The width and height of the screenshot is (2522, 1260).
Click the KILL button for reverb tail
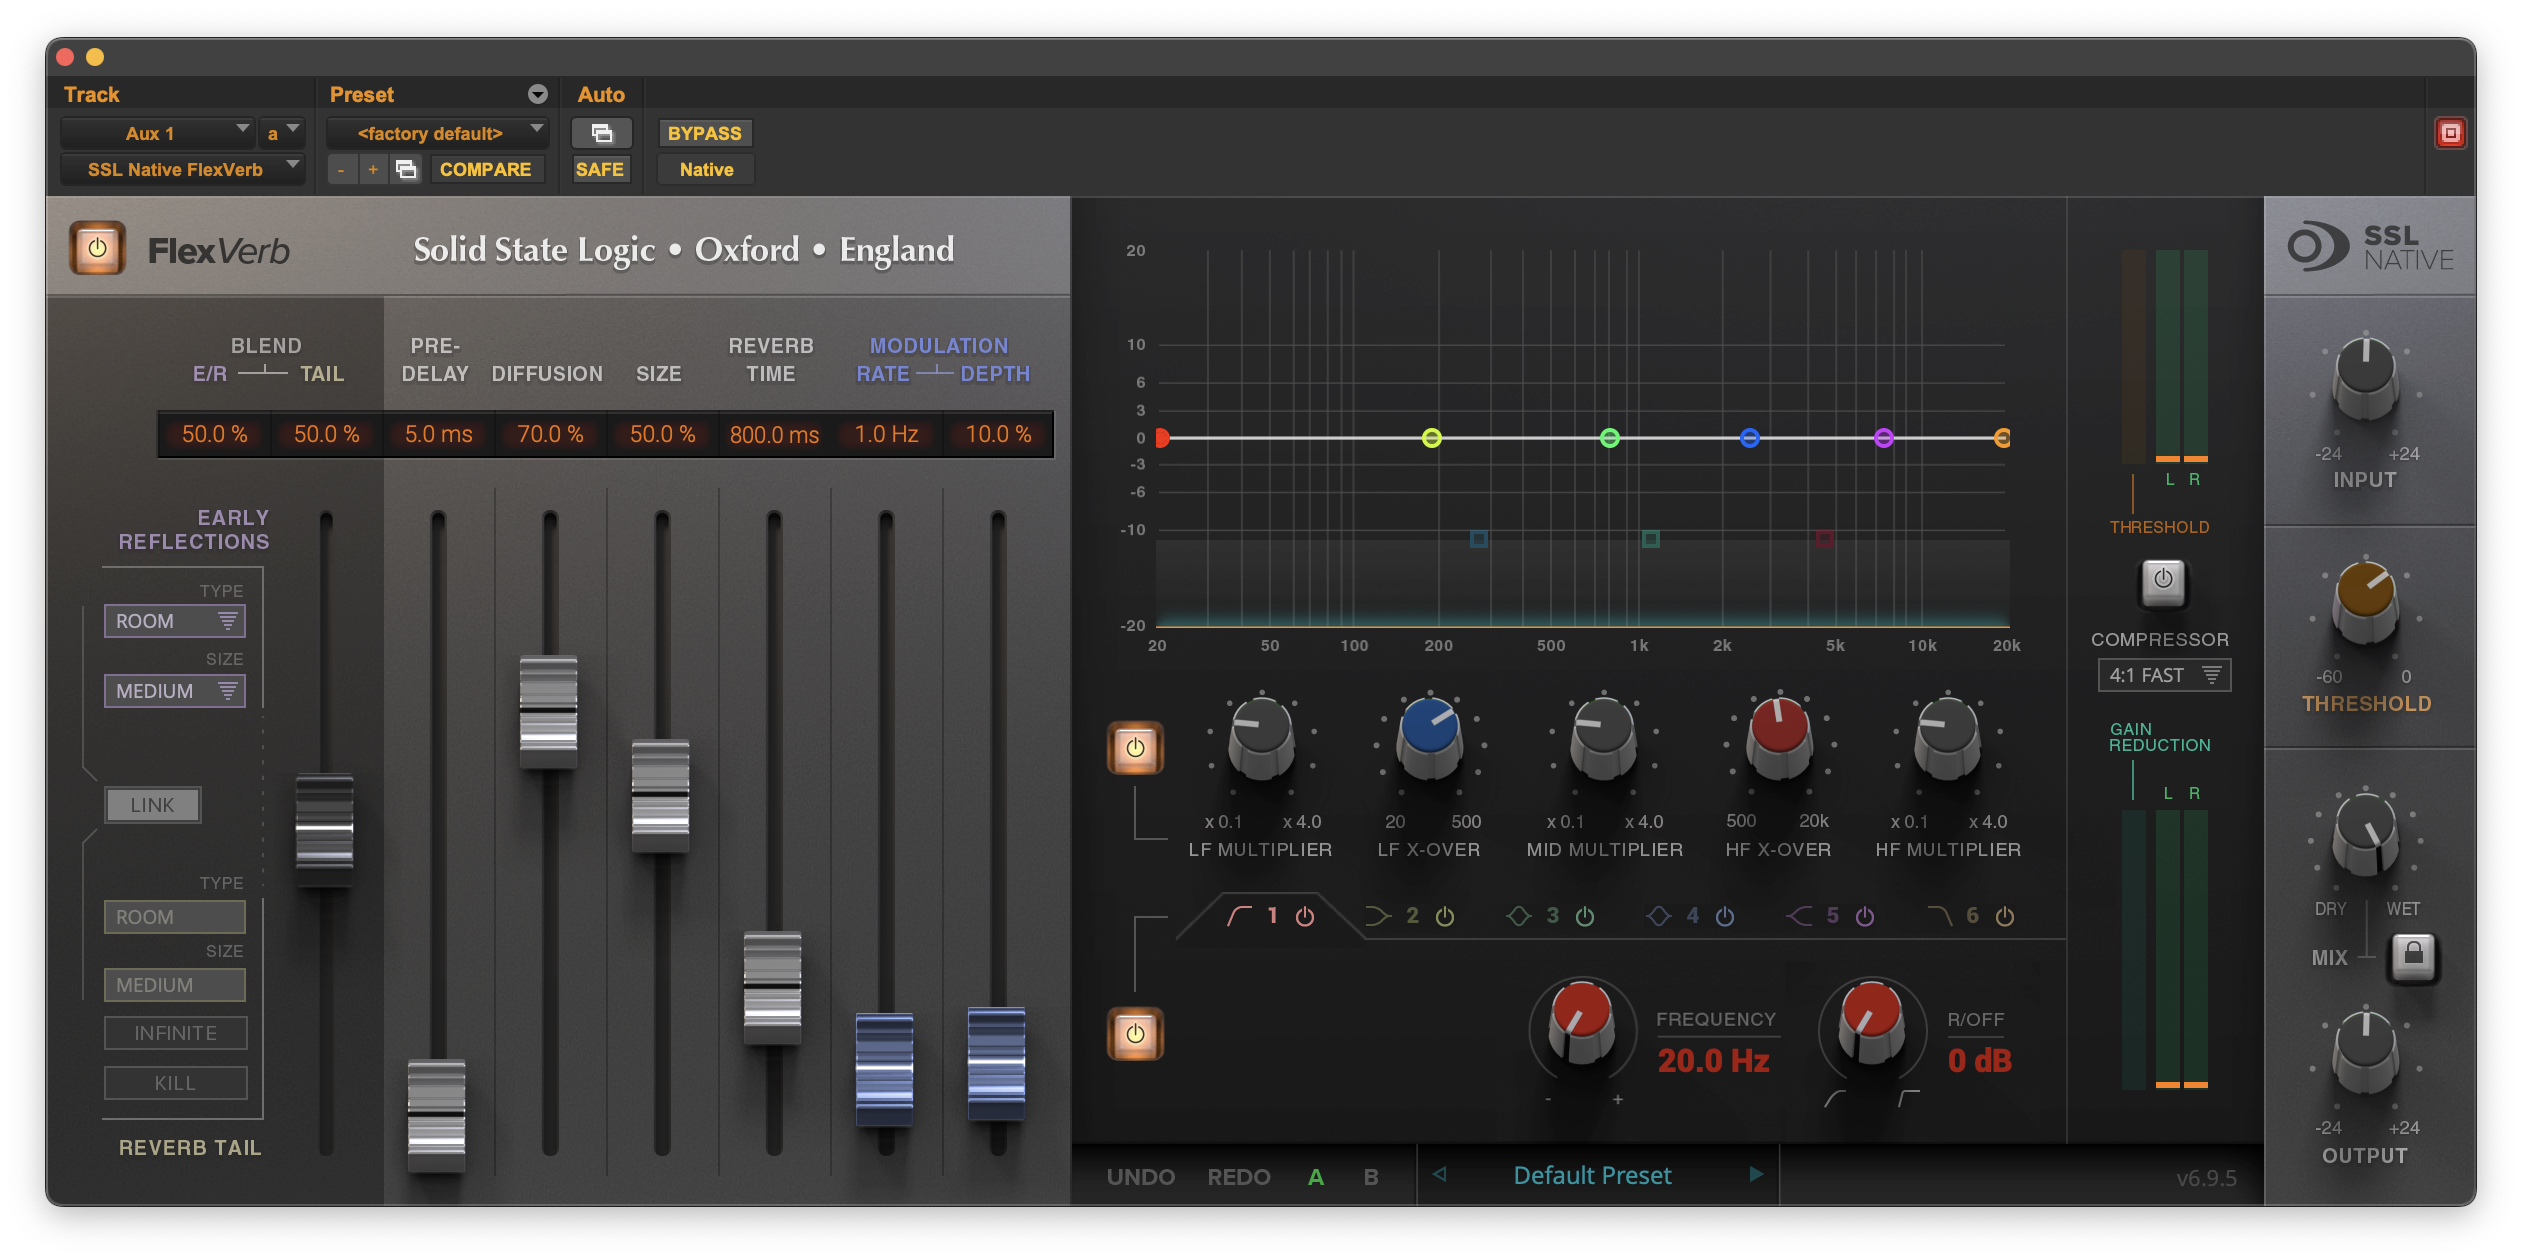point(175,1082)
